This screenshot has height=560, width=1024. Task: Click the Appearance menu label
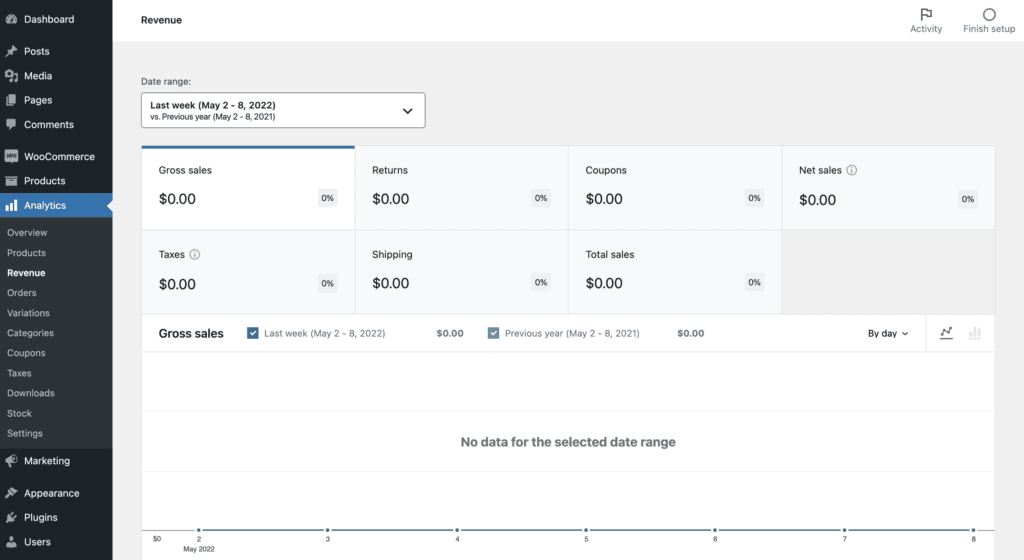(x=52, y=493)
